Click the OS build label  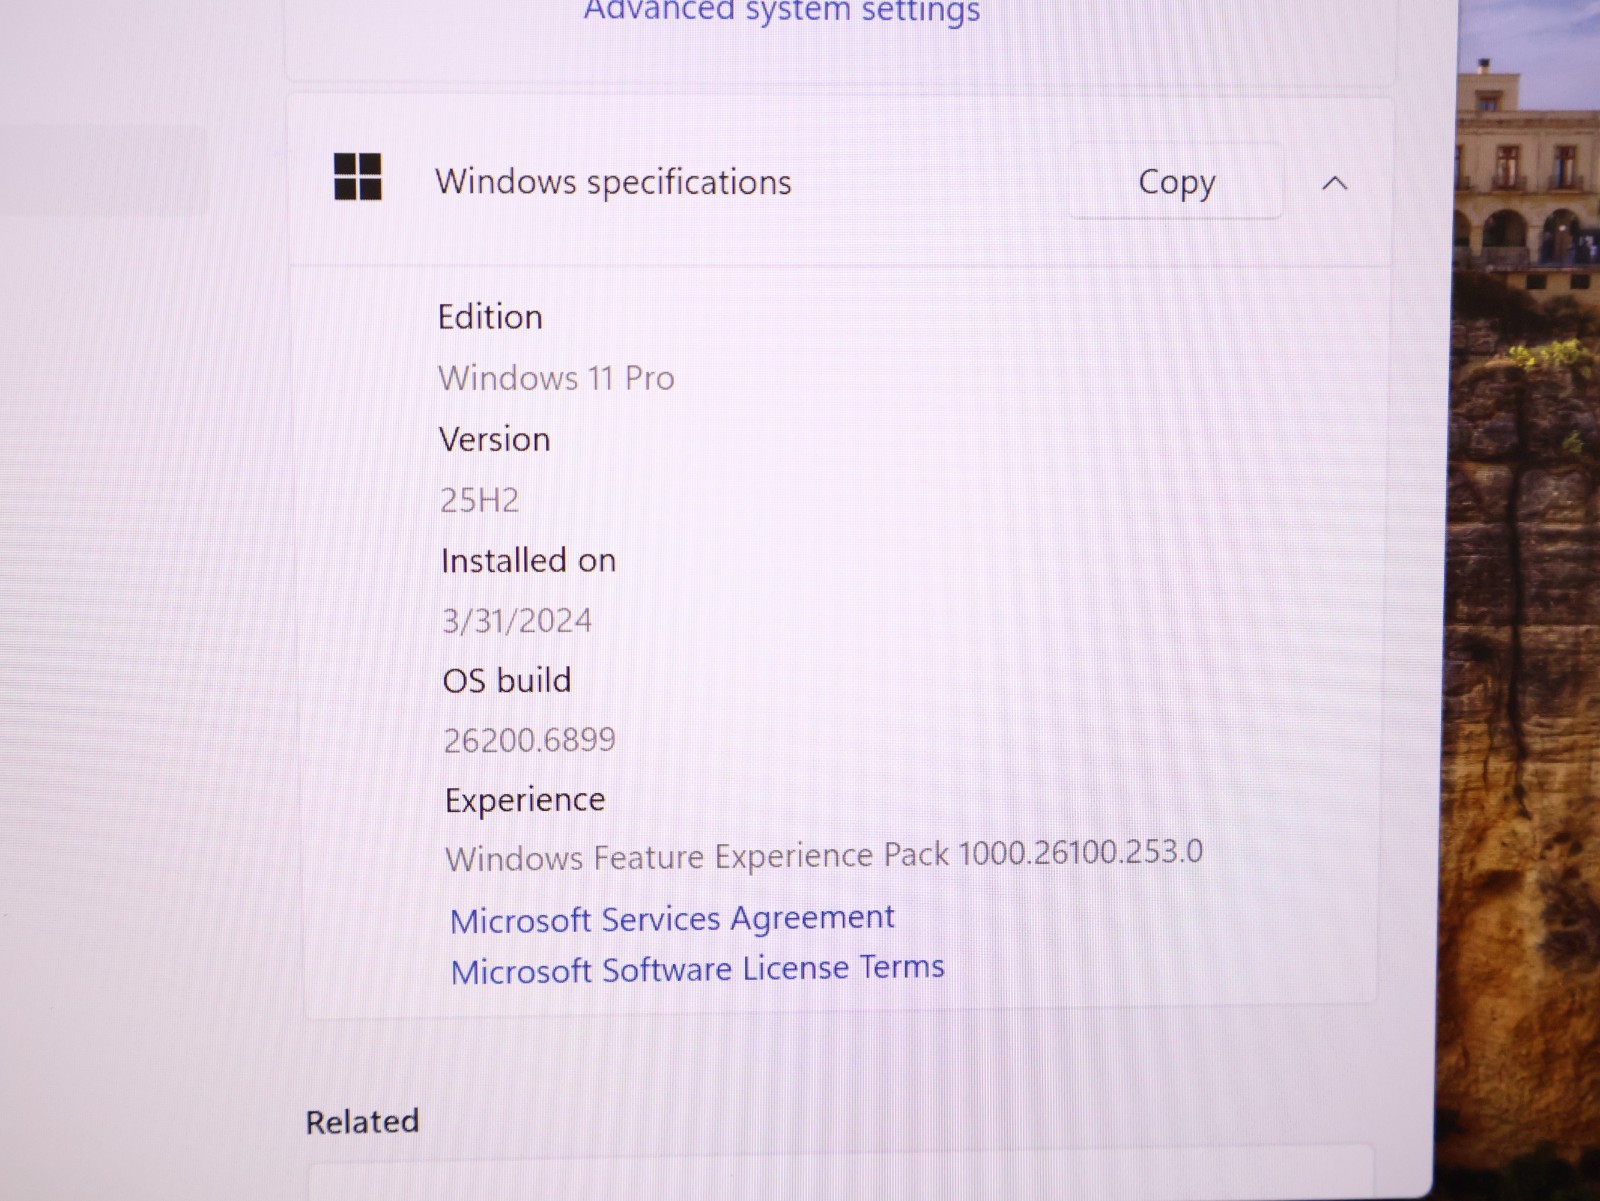507,681
